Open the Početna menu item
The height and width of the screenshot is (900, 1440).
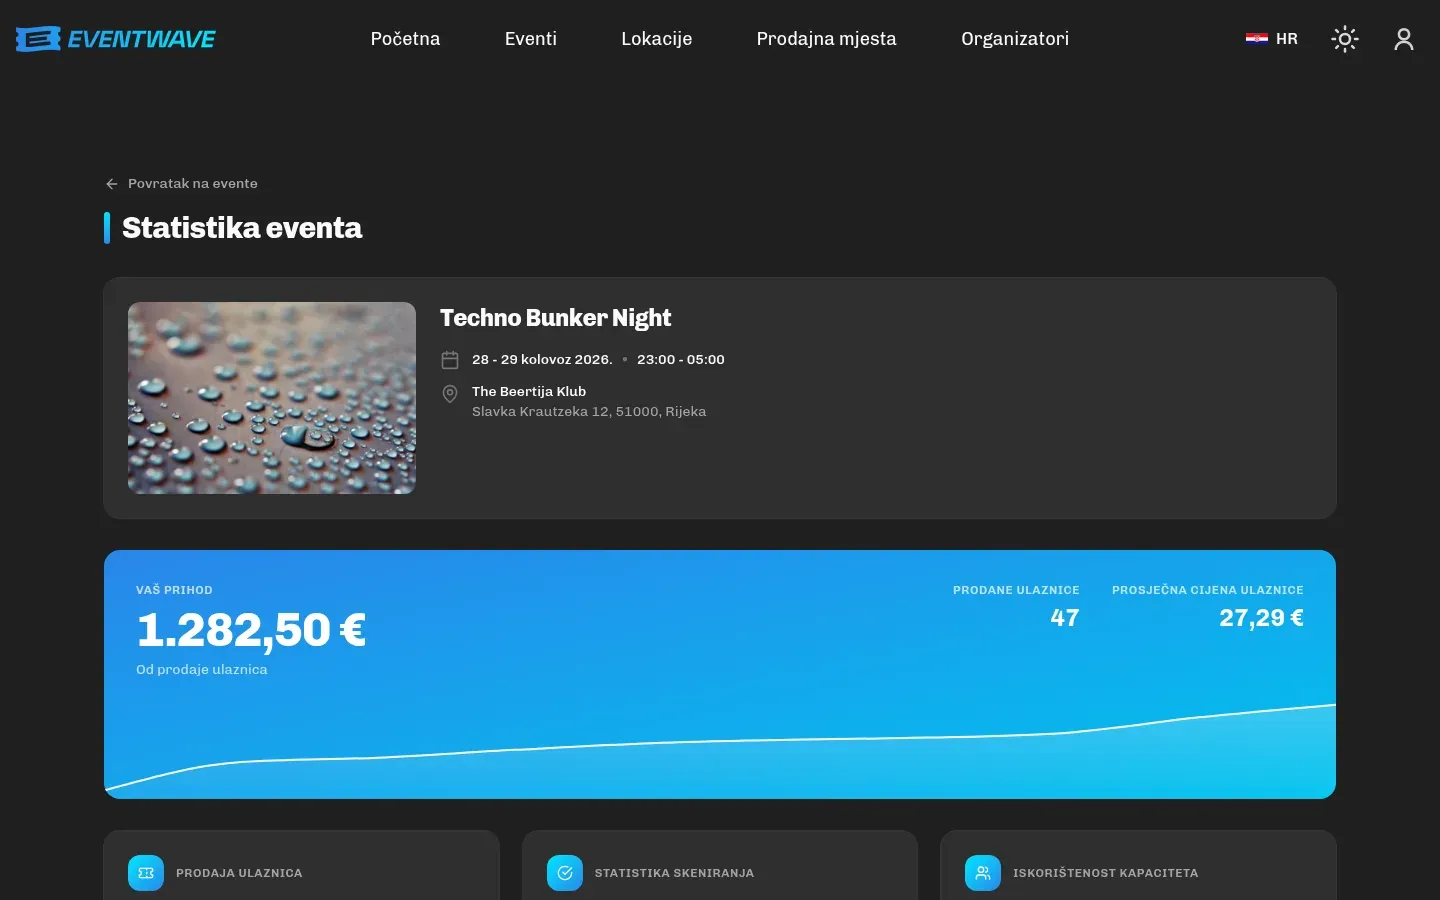(x=405, y=39)
